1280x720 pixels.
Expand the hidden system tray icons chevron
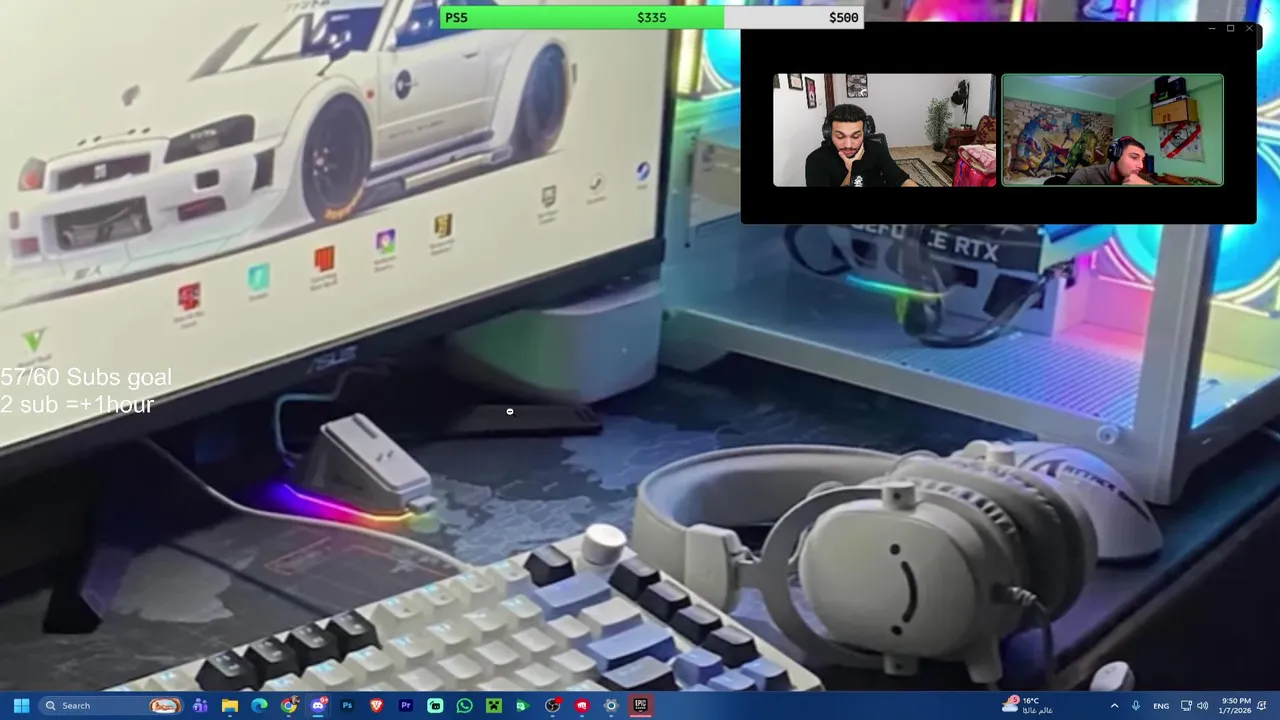1114,705
